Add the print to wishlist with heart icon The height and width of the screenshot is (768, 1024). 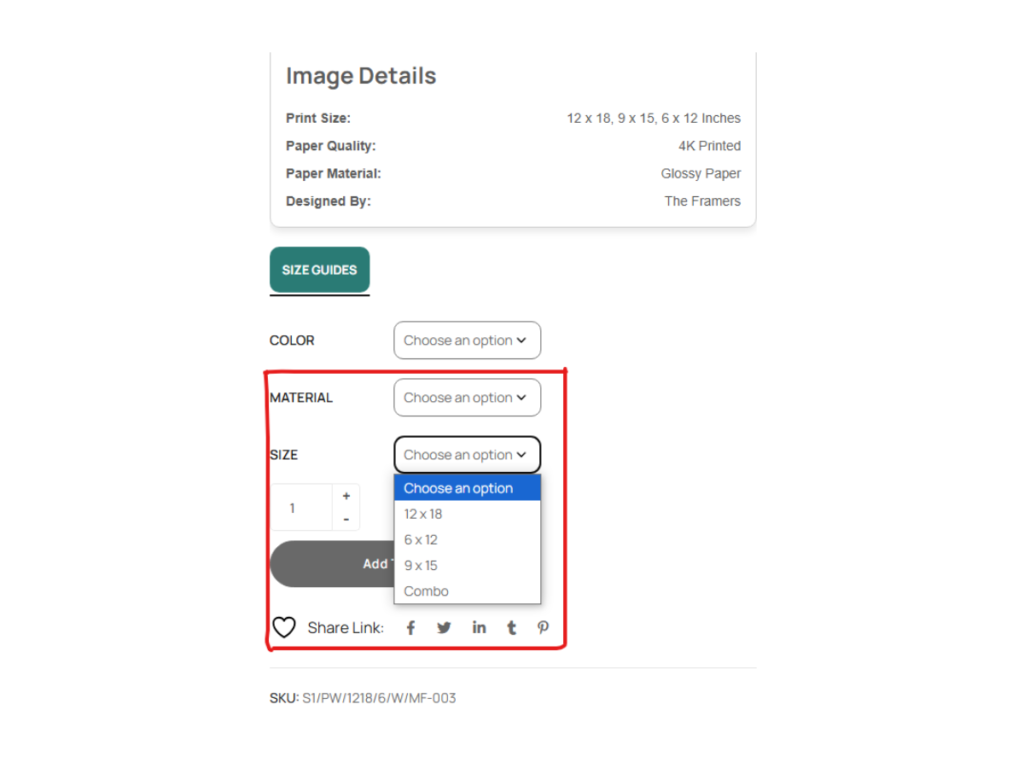tap(284, 628)
